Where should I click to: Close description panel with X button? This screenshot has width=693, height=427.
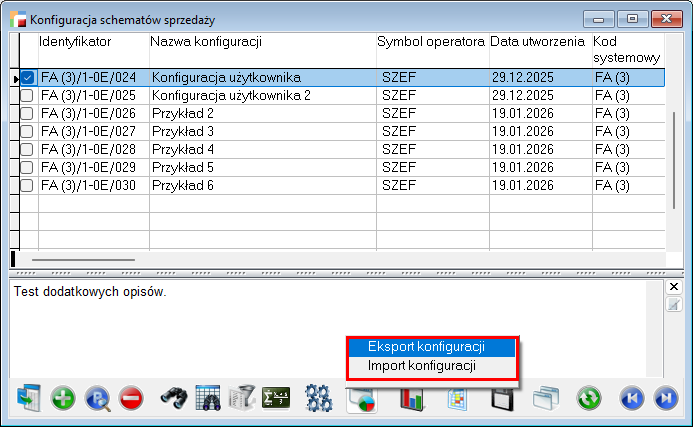coord(674,287)
